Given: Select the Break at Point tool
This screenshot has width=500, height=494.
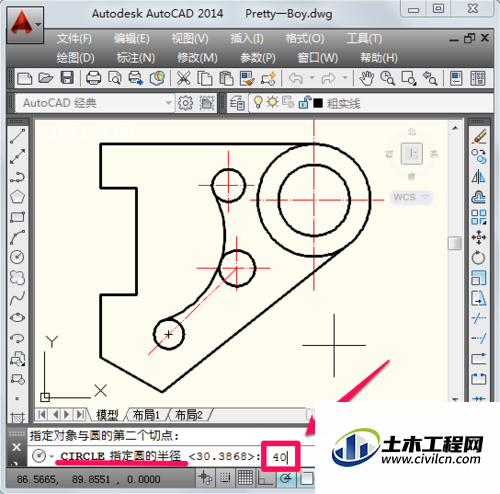Looking at the screenshot, I should pos(479,359).
